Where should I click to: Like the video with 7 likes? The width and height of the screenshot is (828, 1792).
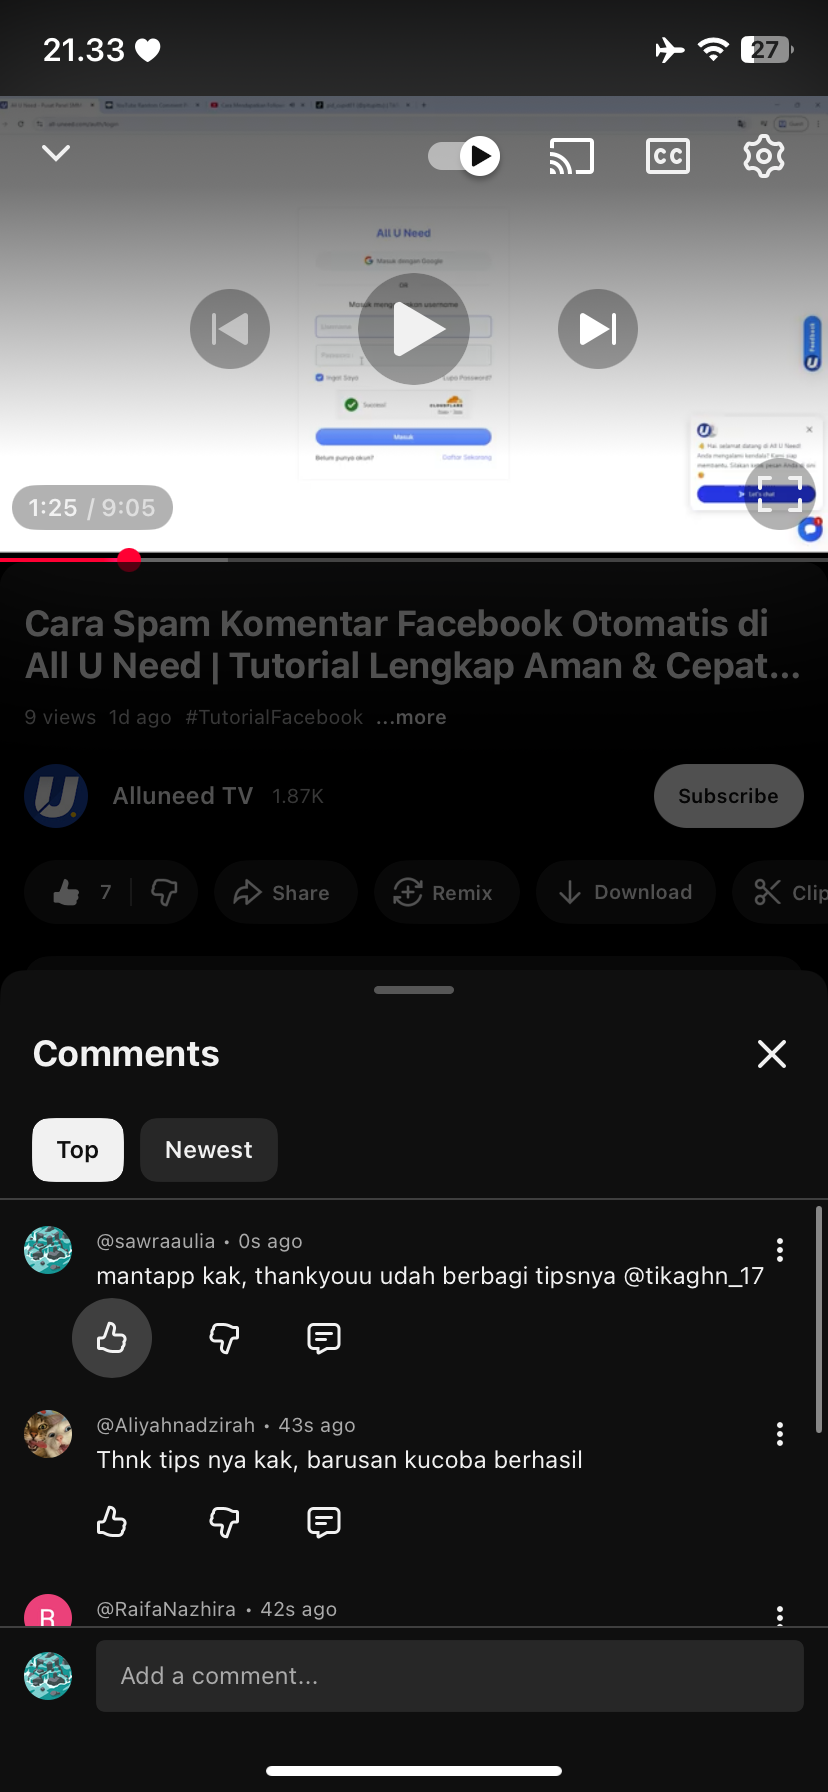[82, 892]
